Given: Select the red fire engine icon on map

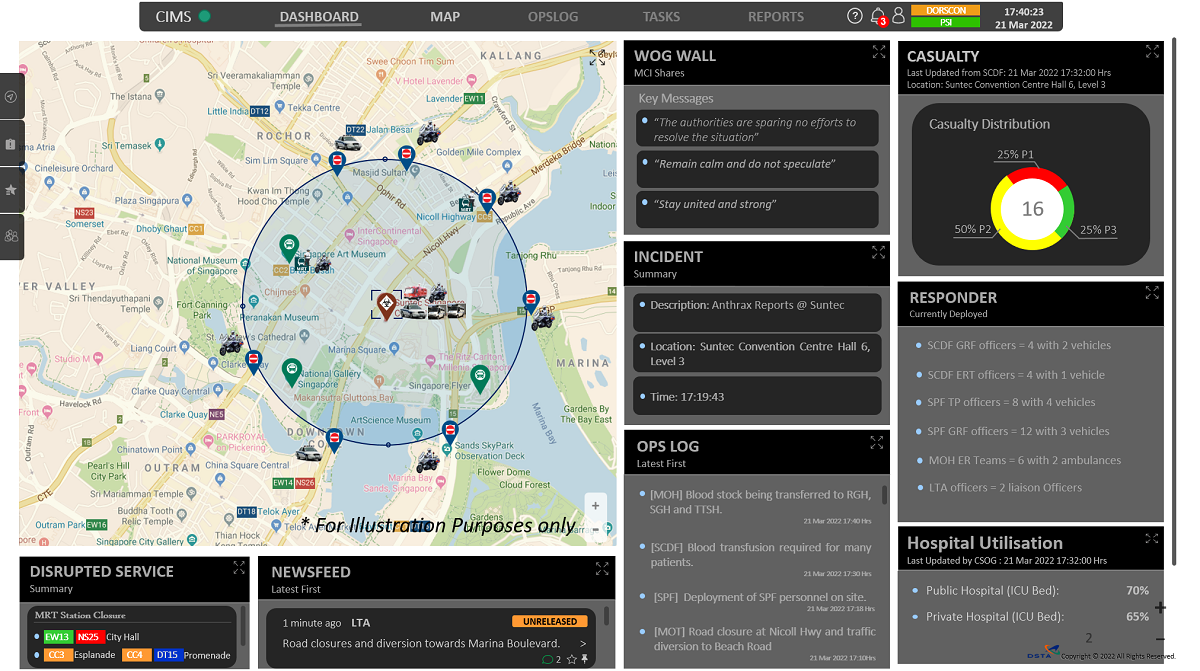Looking at the screenshot, I should pos(415,294).
